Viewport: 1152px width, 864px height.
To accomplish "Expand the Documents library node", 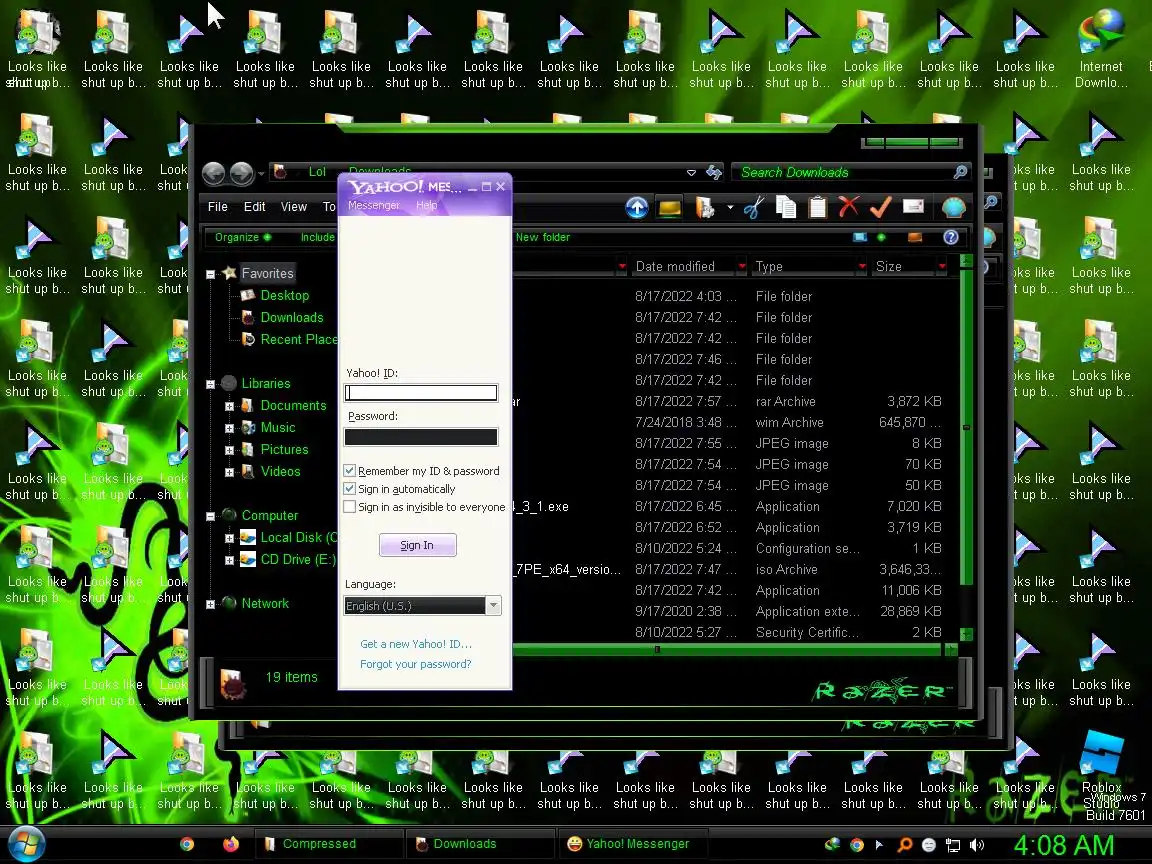I will 229,406.
